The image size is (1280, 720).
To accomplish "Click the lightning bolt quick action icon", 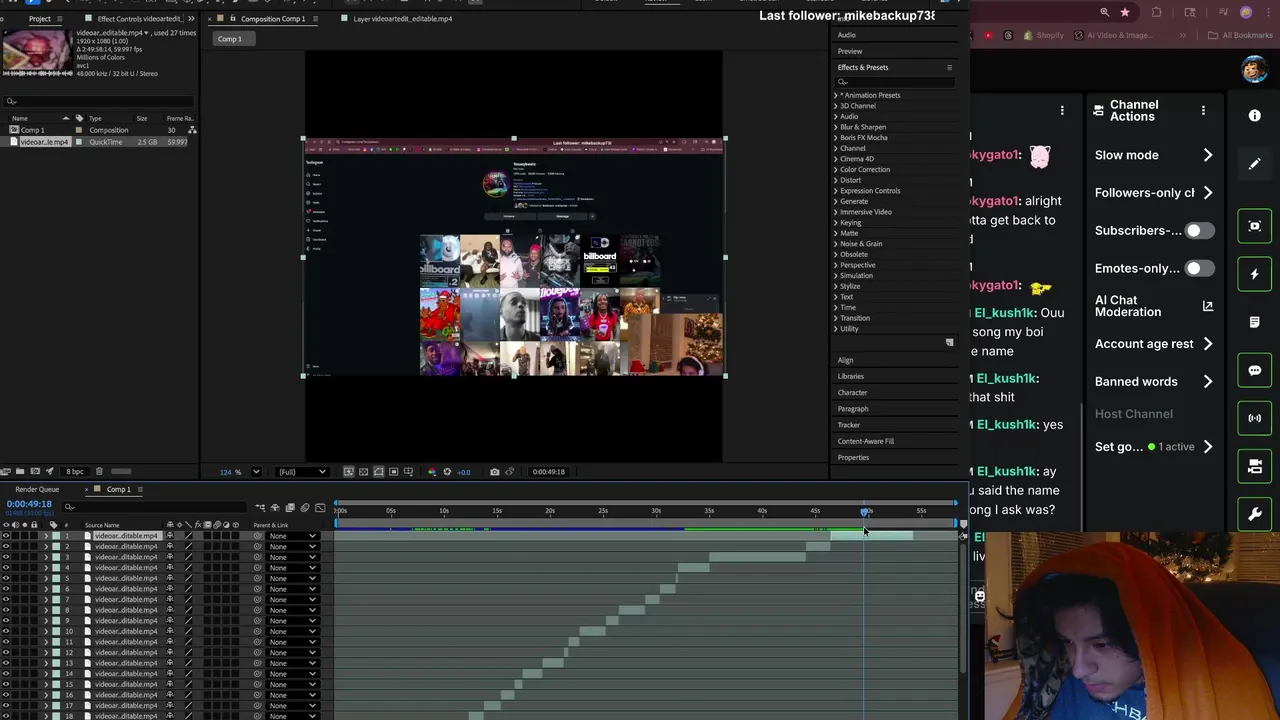I will (1255, 274).
